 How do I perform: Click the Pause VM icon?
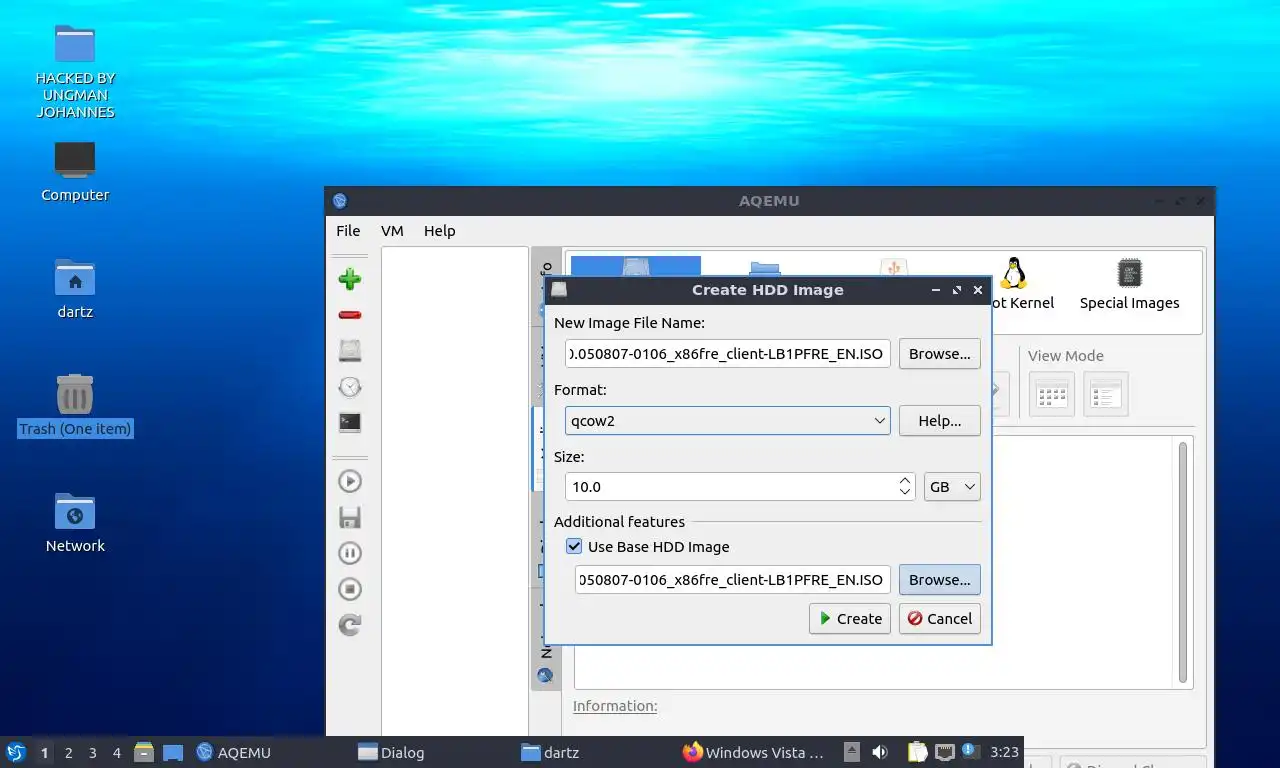click(x=349, y=553)
